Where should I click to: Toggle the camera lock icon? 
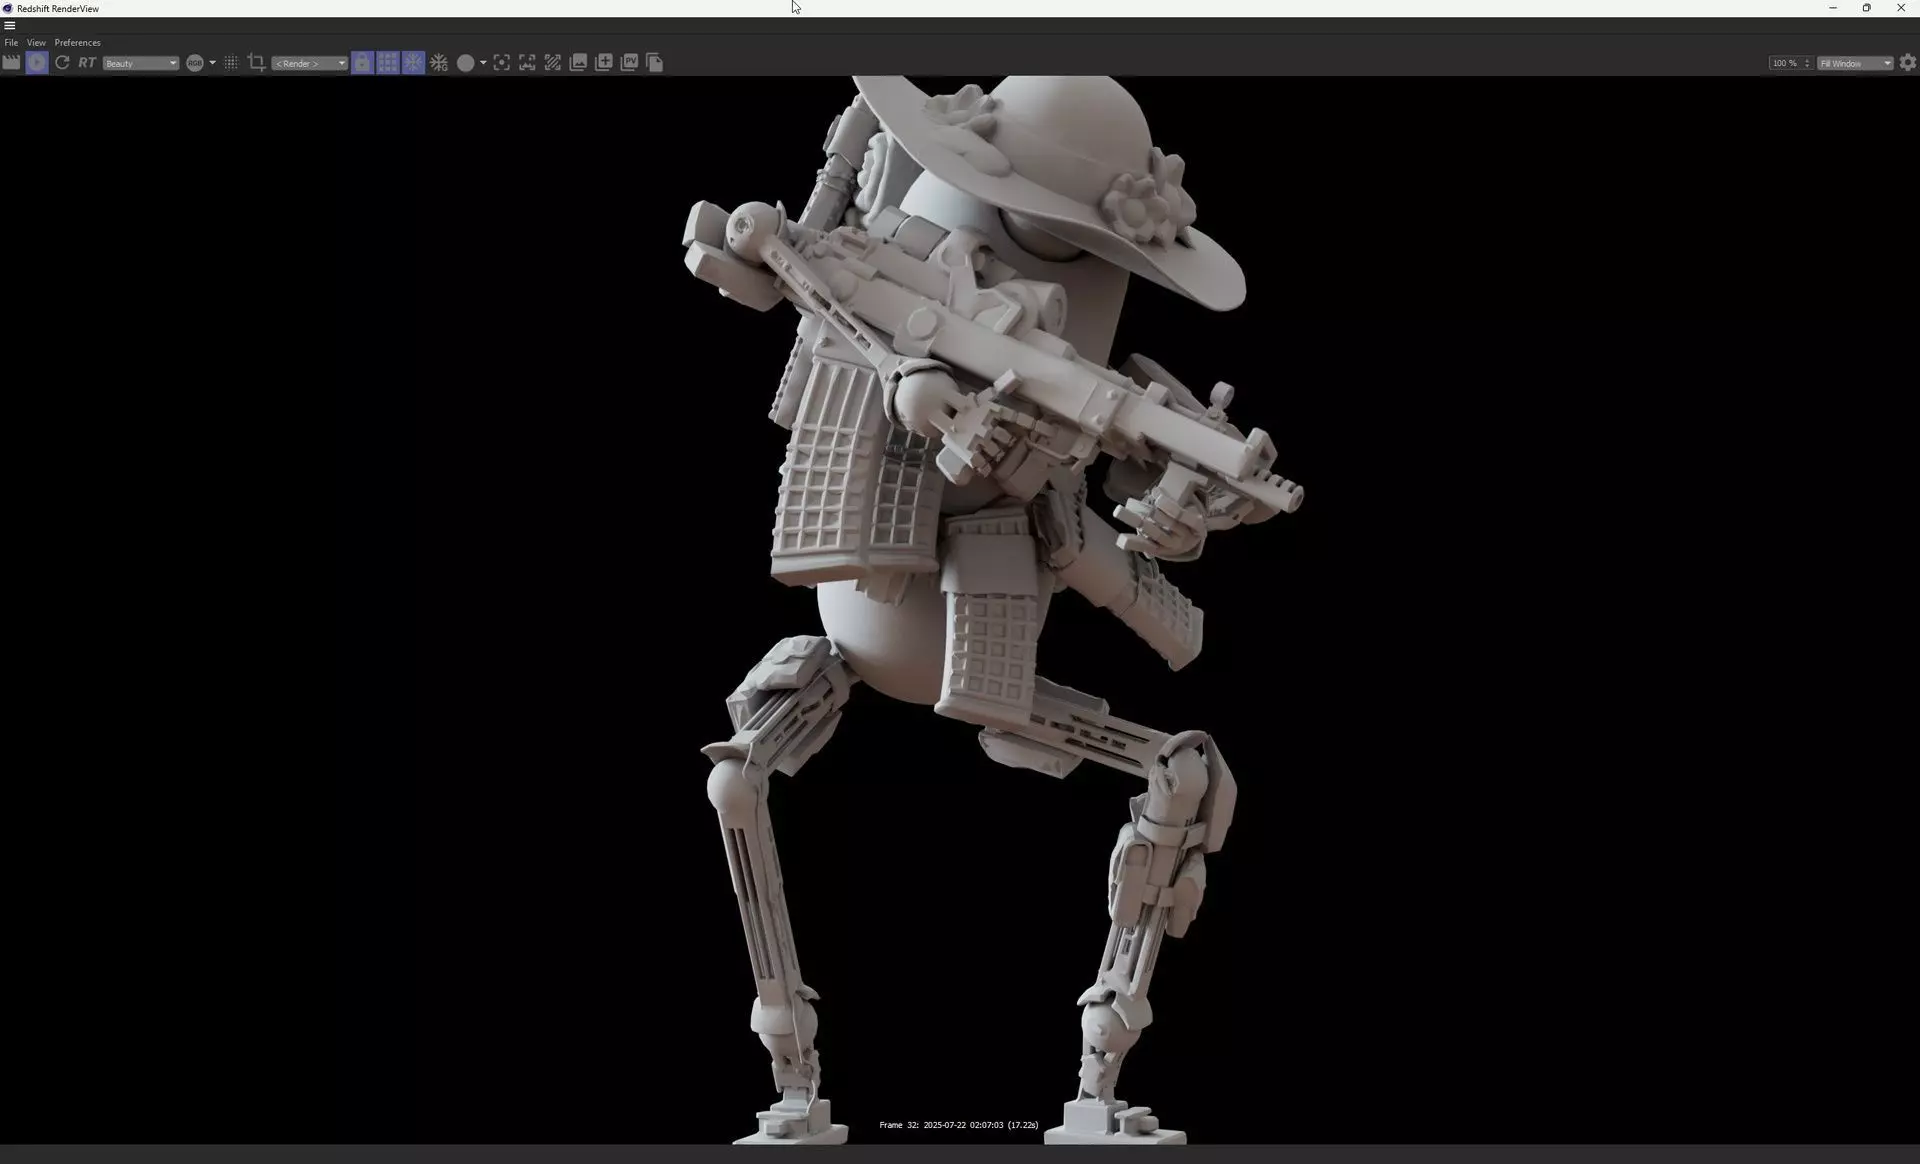(362, 63)
